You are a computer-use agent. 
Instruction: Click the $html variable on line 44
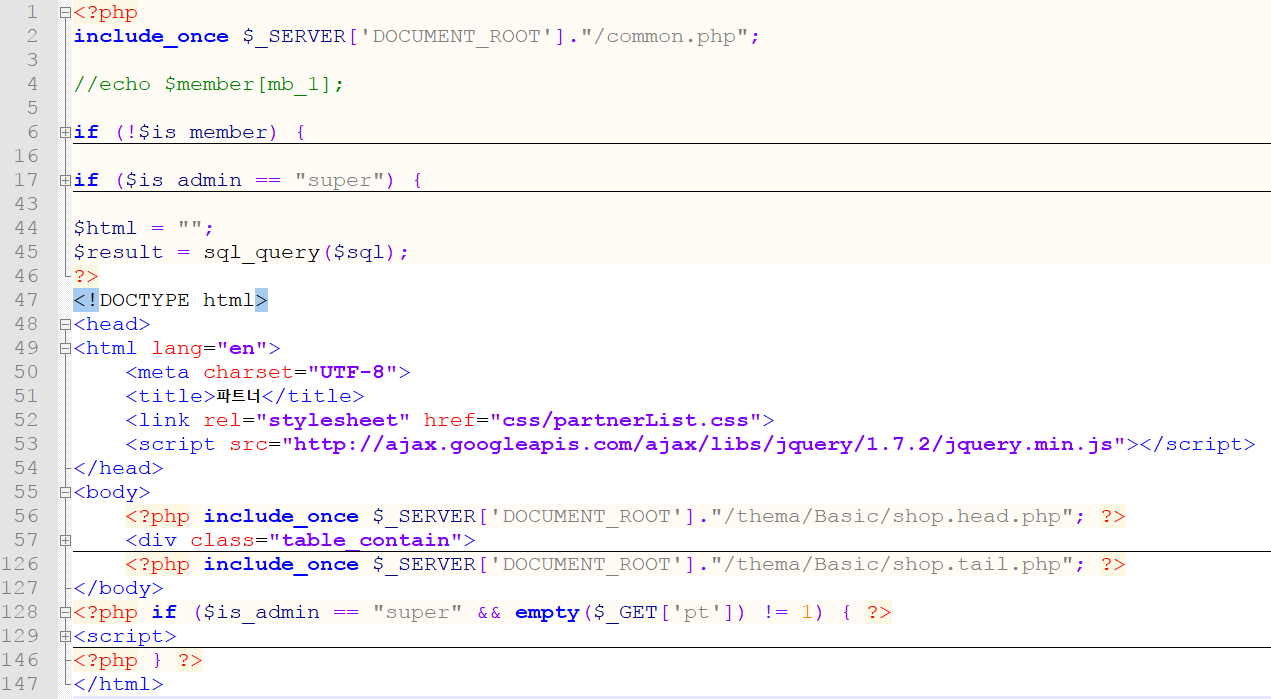(x=106, y=228)
